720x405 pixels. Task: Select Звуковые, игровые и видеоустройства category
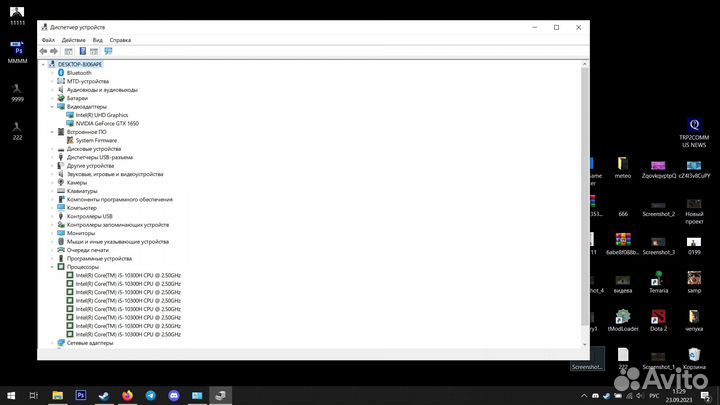click(x=115, y=174)
